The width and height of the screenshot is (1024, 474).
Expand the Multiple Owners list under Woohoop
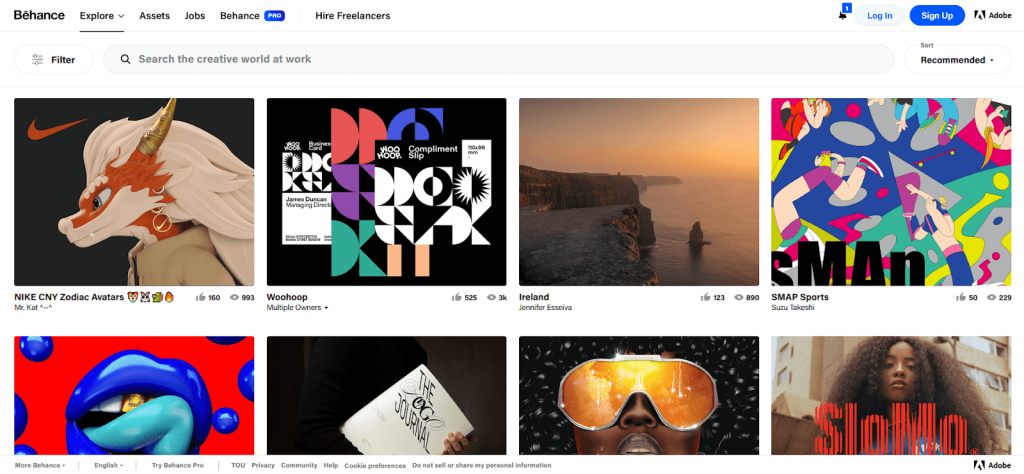(x=297, y=308)
